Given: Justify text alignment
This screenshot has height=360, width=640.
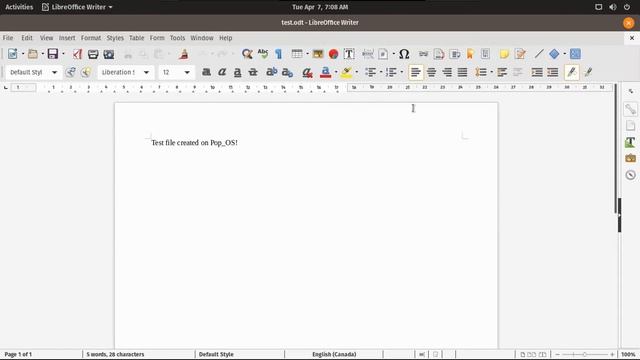Looking at the screenshot, I should tap(462, 72).
